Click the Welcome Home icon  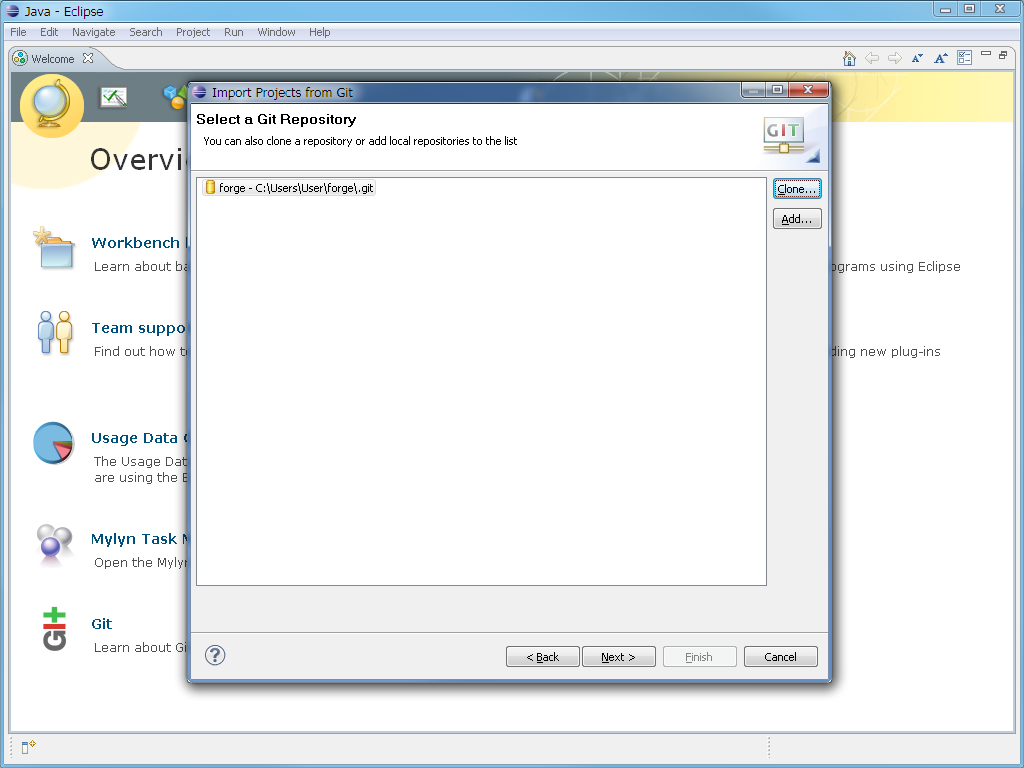coord(849,58)
